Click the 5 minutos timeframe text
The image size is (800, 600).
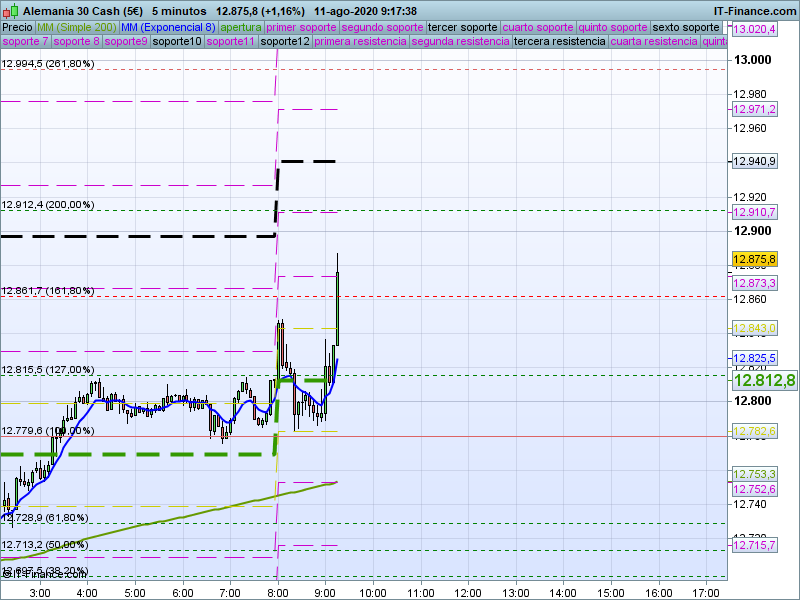pos(178,10)
